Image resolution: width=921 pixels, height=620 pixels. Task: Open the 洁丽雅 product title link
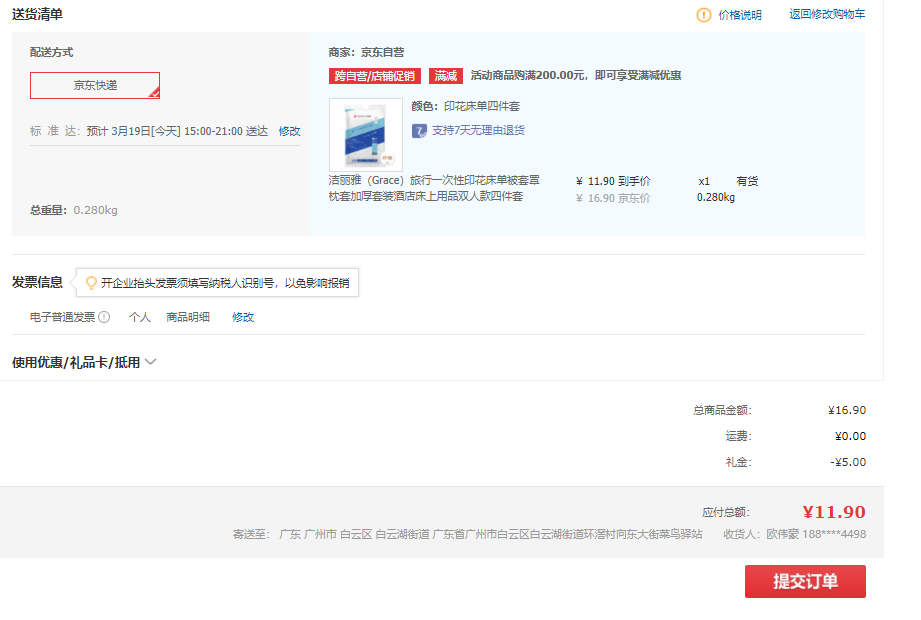(434, 188)
